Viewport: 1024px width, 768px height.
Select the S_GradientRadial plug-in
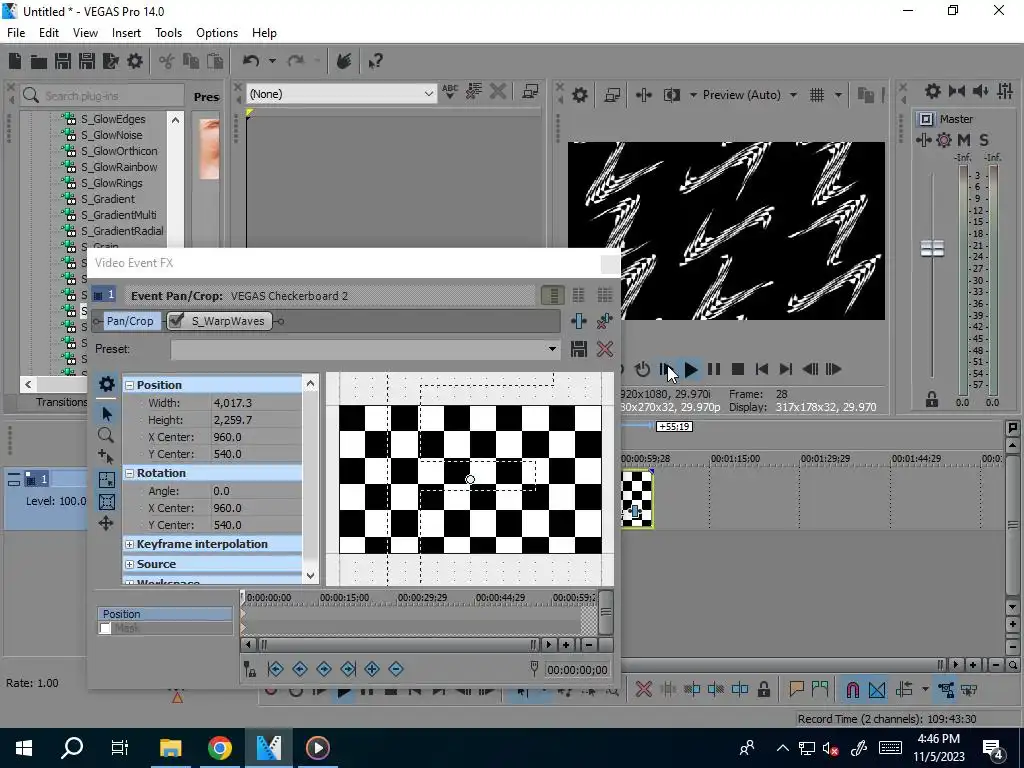121,231
